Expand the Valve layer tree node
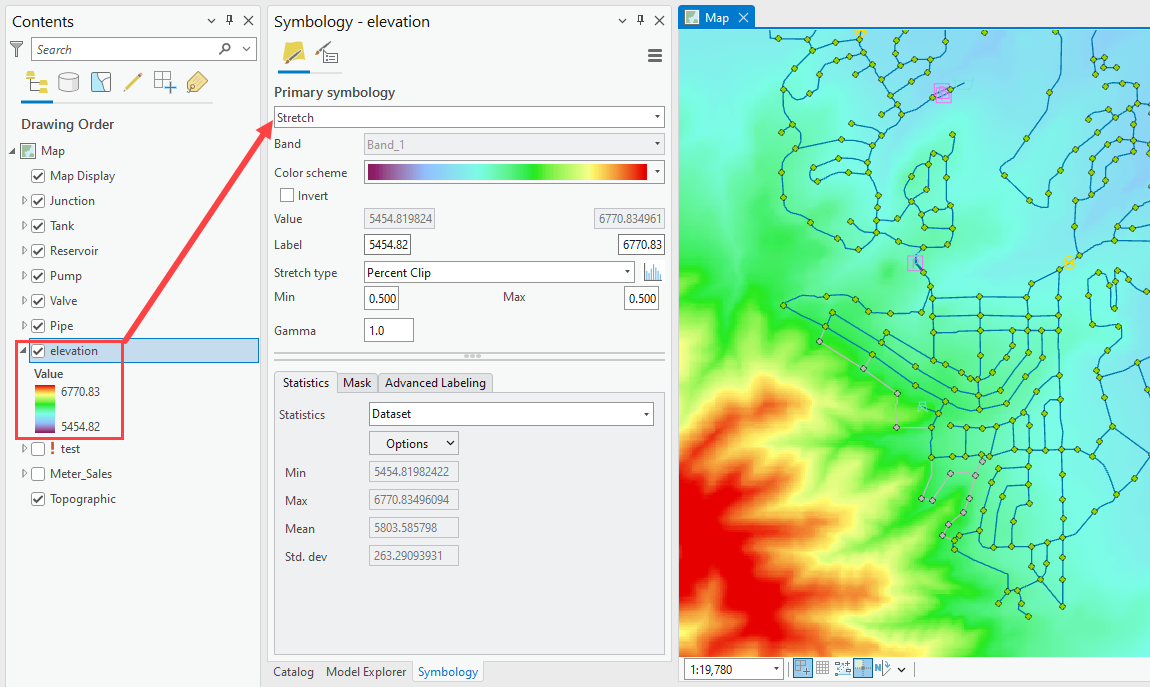This screenshot has height=687, width=1150. tap(24, 301)
